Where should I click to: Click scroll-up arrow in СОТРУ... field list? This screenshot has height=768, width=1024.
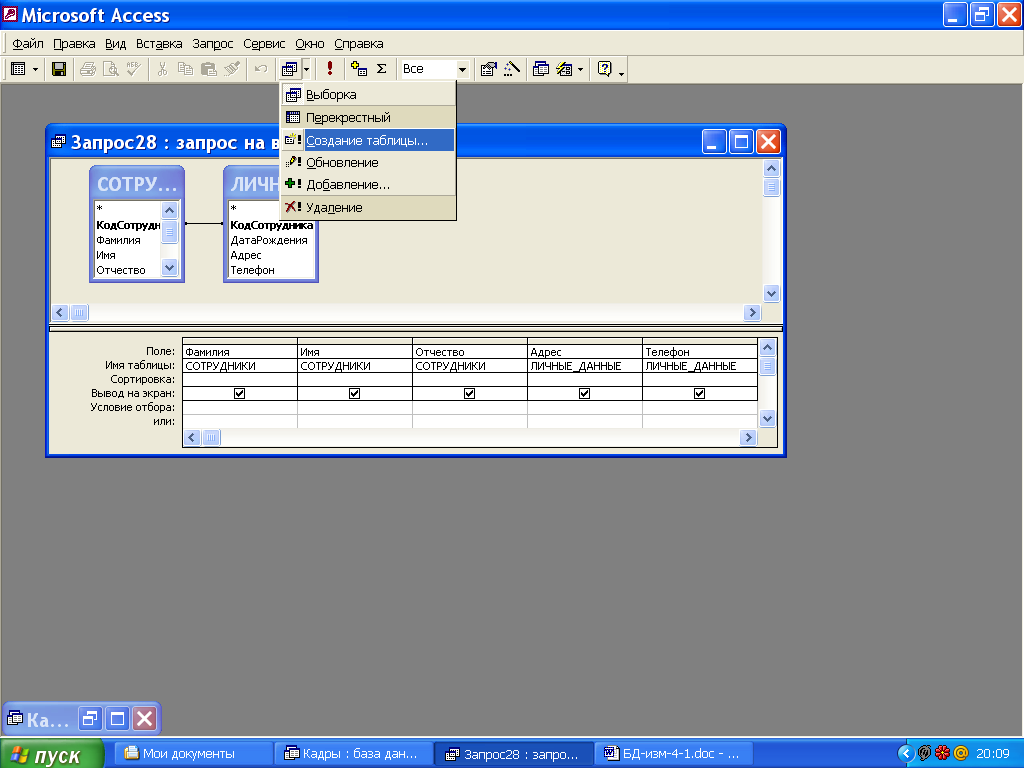click(x=169, y=210)
